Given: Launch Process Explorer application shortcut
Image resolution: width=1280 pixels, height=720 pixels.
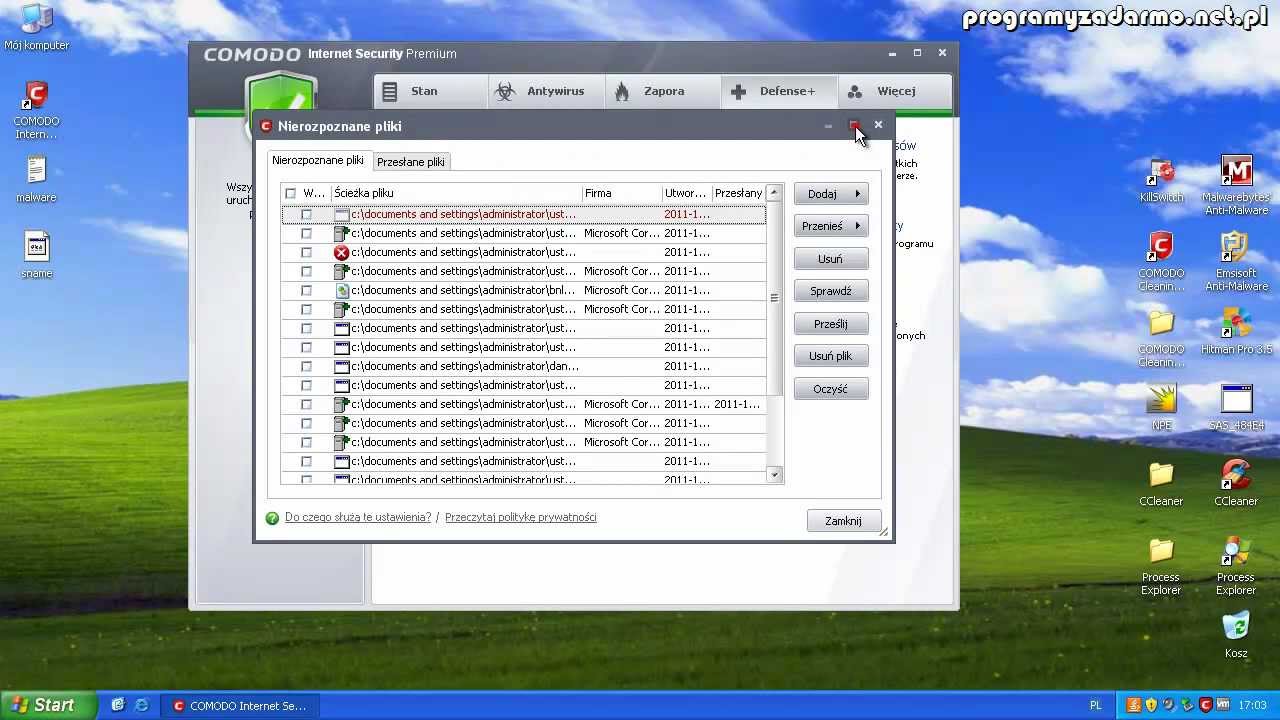Looking at the screenshot, I should pyautogui.click(x=1236, y=566).
